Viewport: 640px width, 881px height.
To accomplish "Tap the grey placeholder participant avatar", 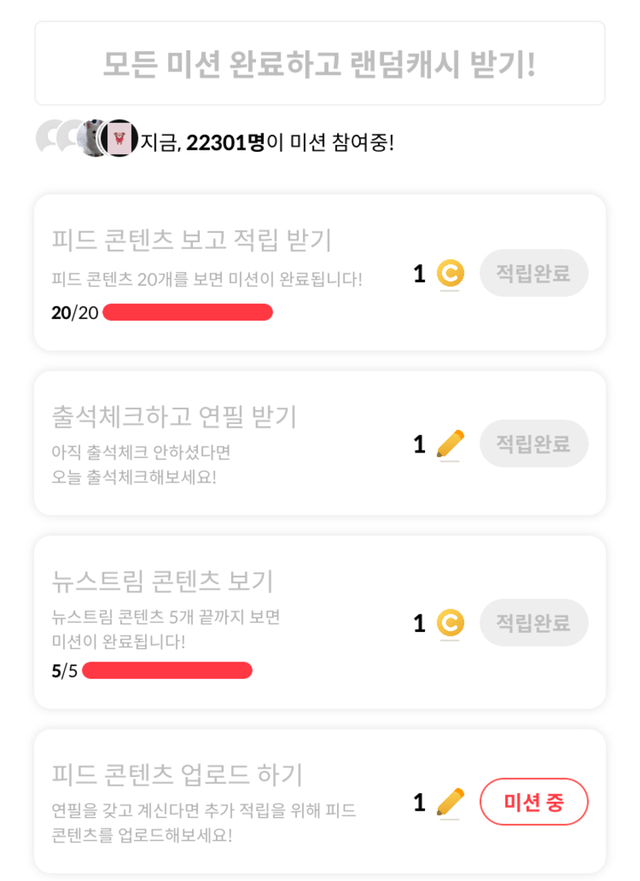I will point(50,137).
